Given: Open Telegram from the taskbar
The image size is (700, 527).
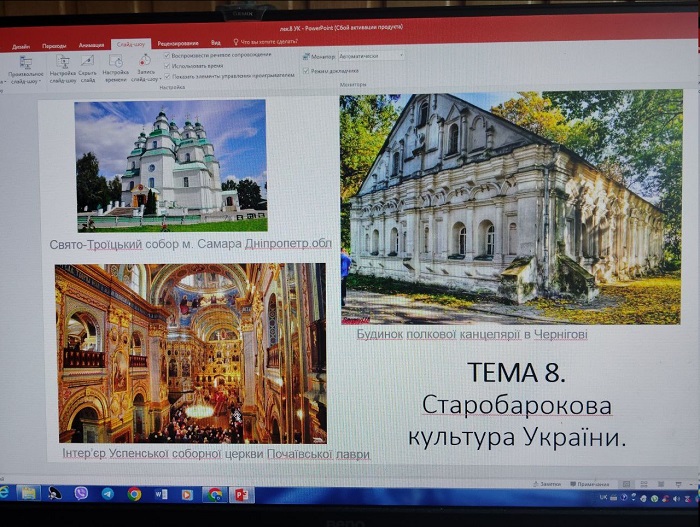Looking at the screenshot, I should point(107,493).
